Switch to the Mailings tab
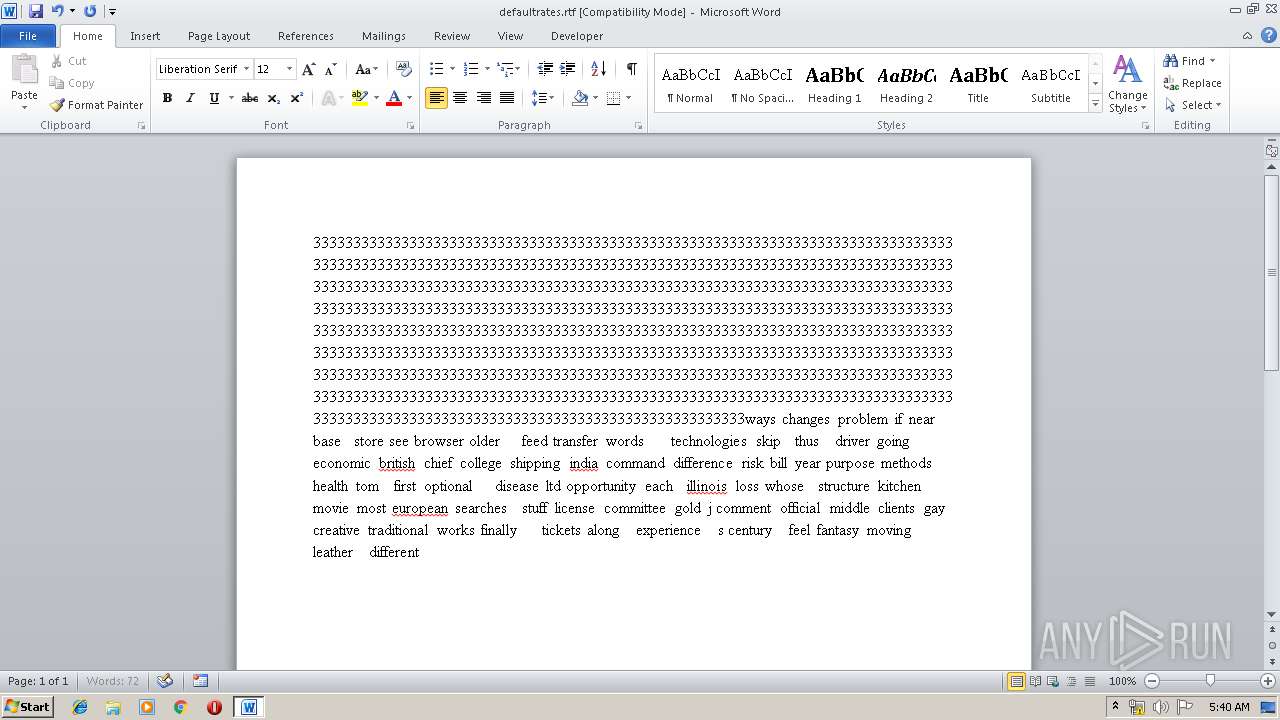1280x720 pixels. tap(384, 36)
